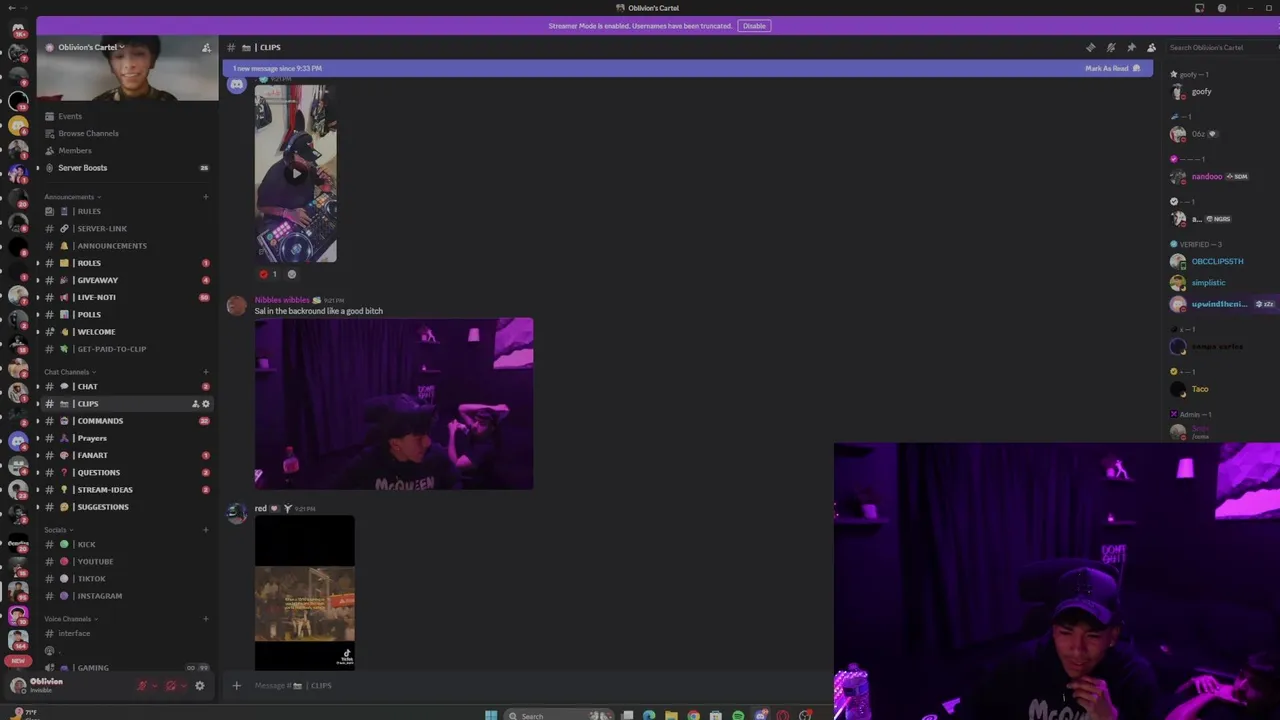Viewport: 1280px width, 720px height.
Task: Open User Settings gear icon
Action: (x=200, y=685)
